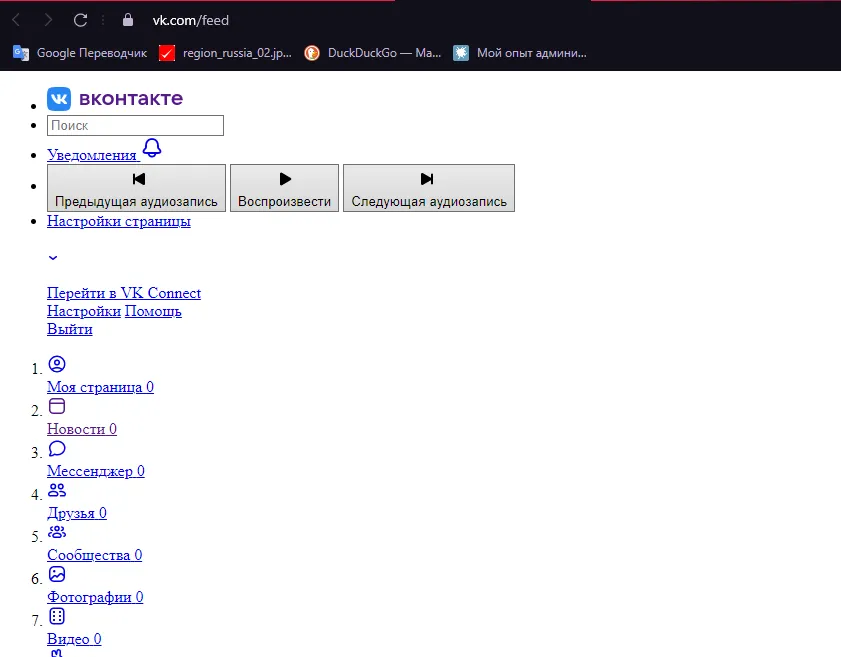Click the vk.com/feed address bar
Screen dimensions: 841x657
(x=190, y=20)
